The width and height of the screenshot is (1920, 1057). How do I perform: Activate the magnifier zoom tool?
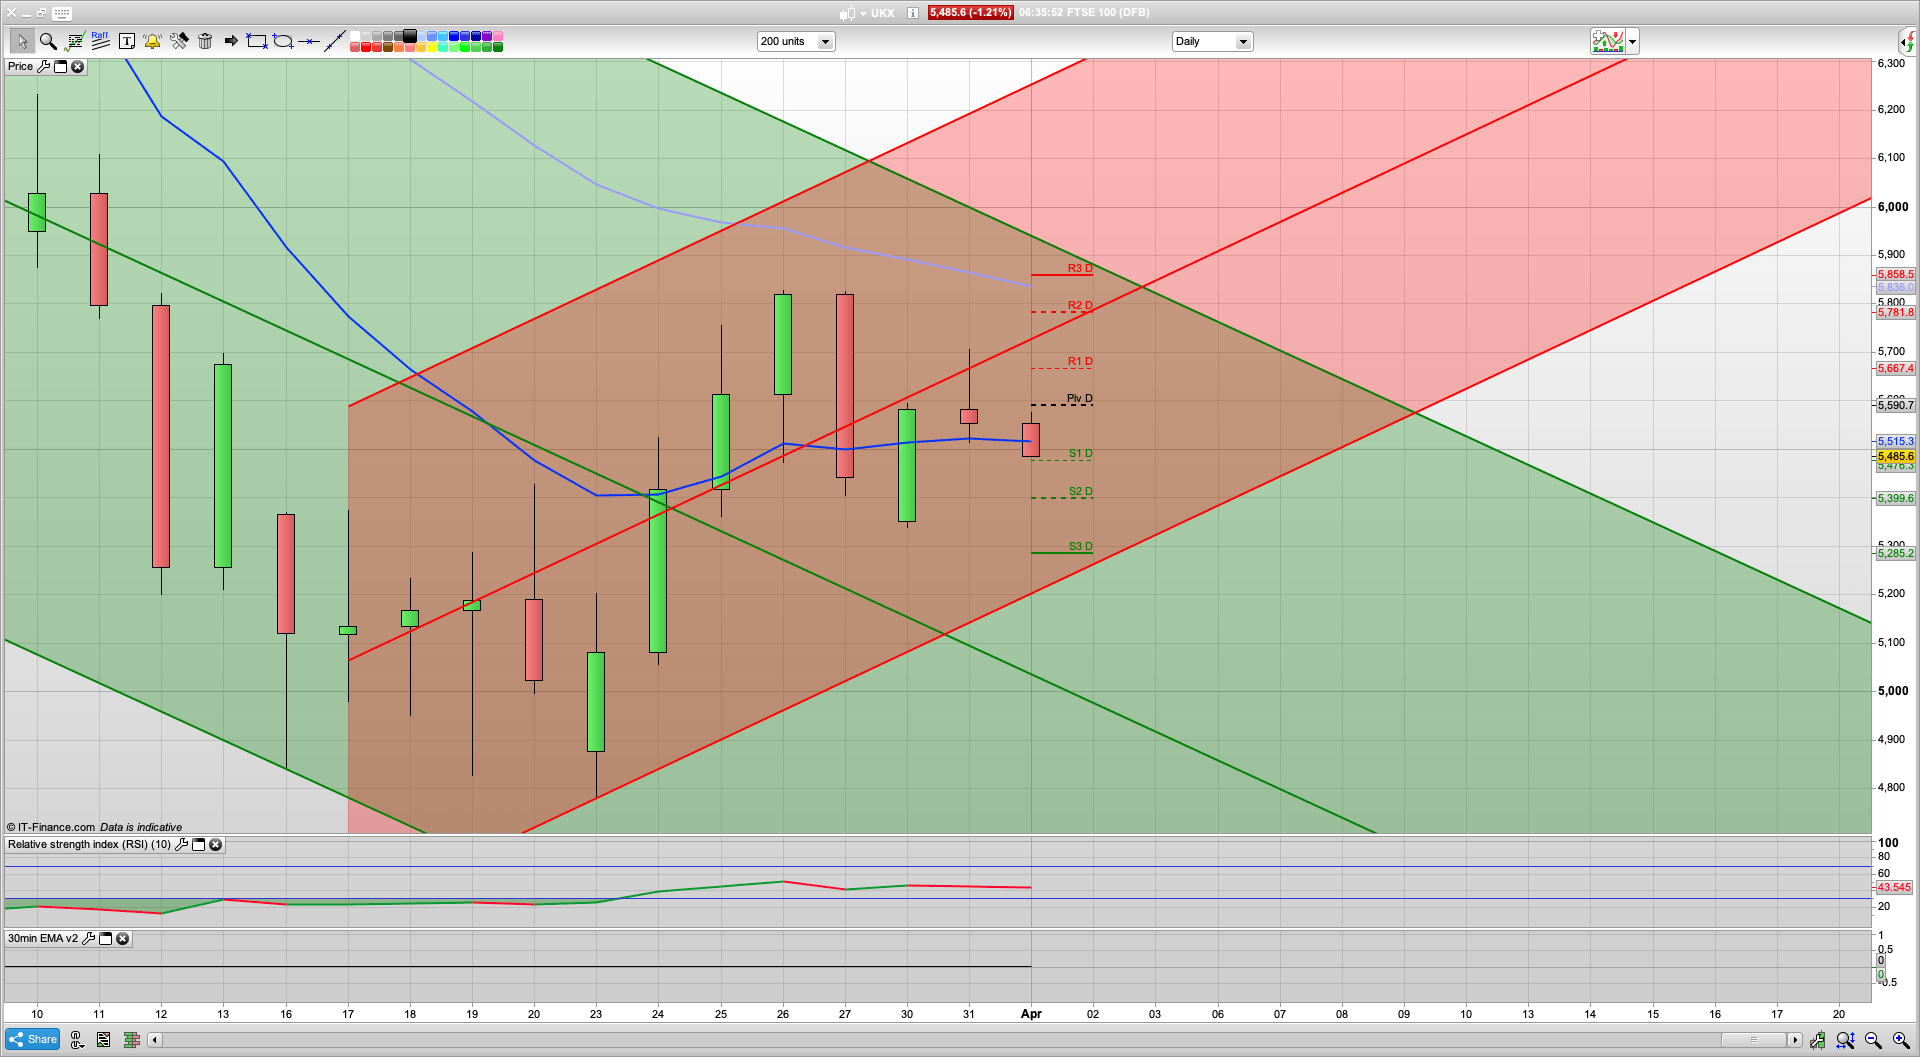pos(48,41)
